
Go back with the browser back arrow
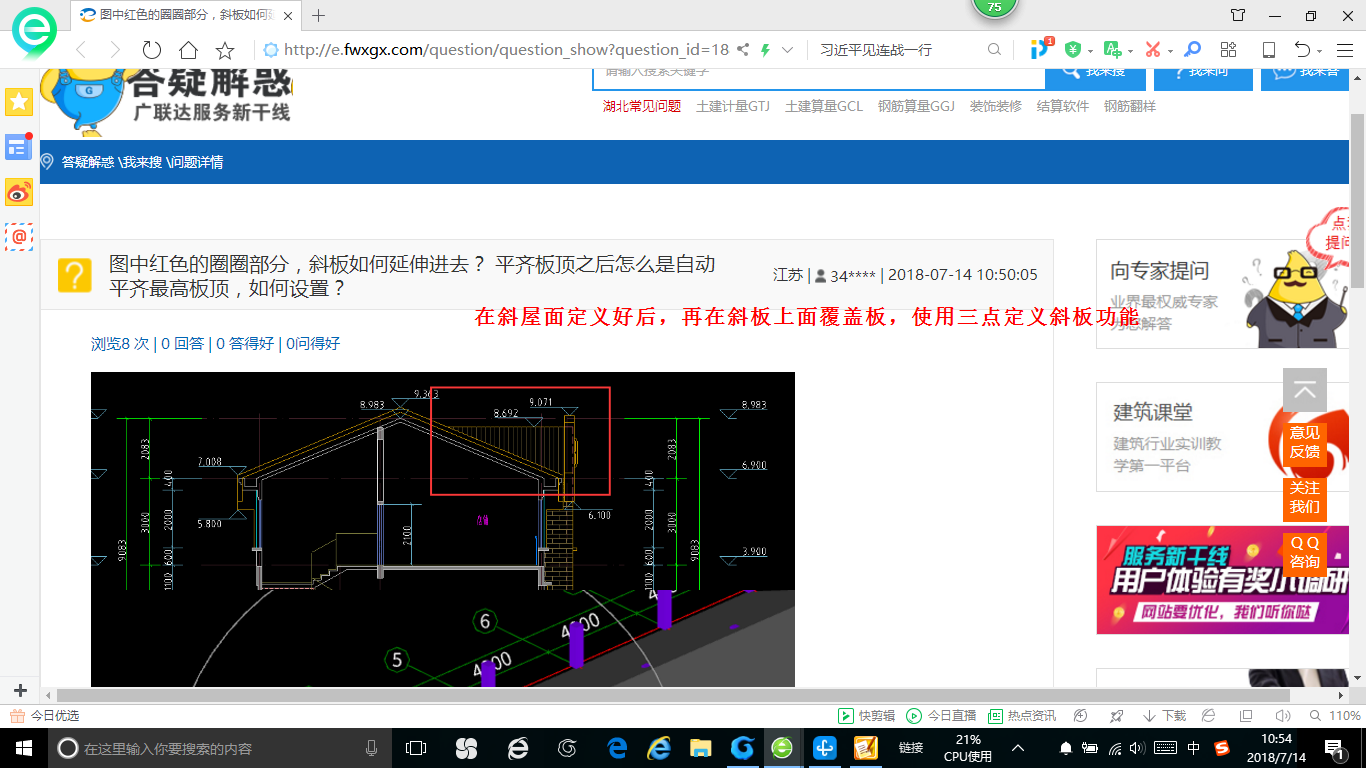coord(80,50)
